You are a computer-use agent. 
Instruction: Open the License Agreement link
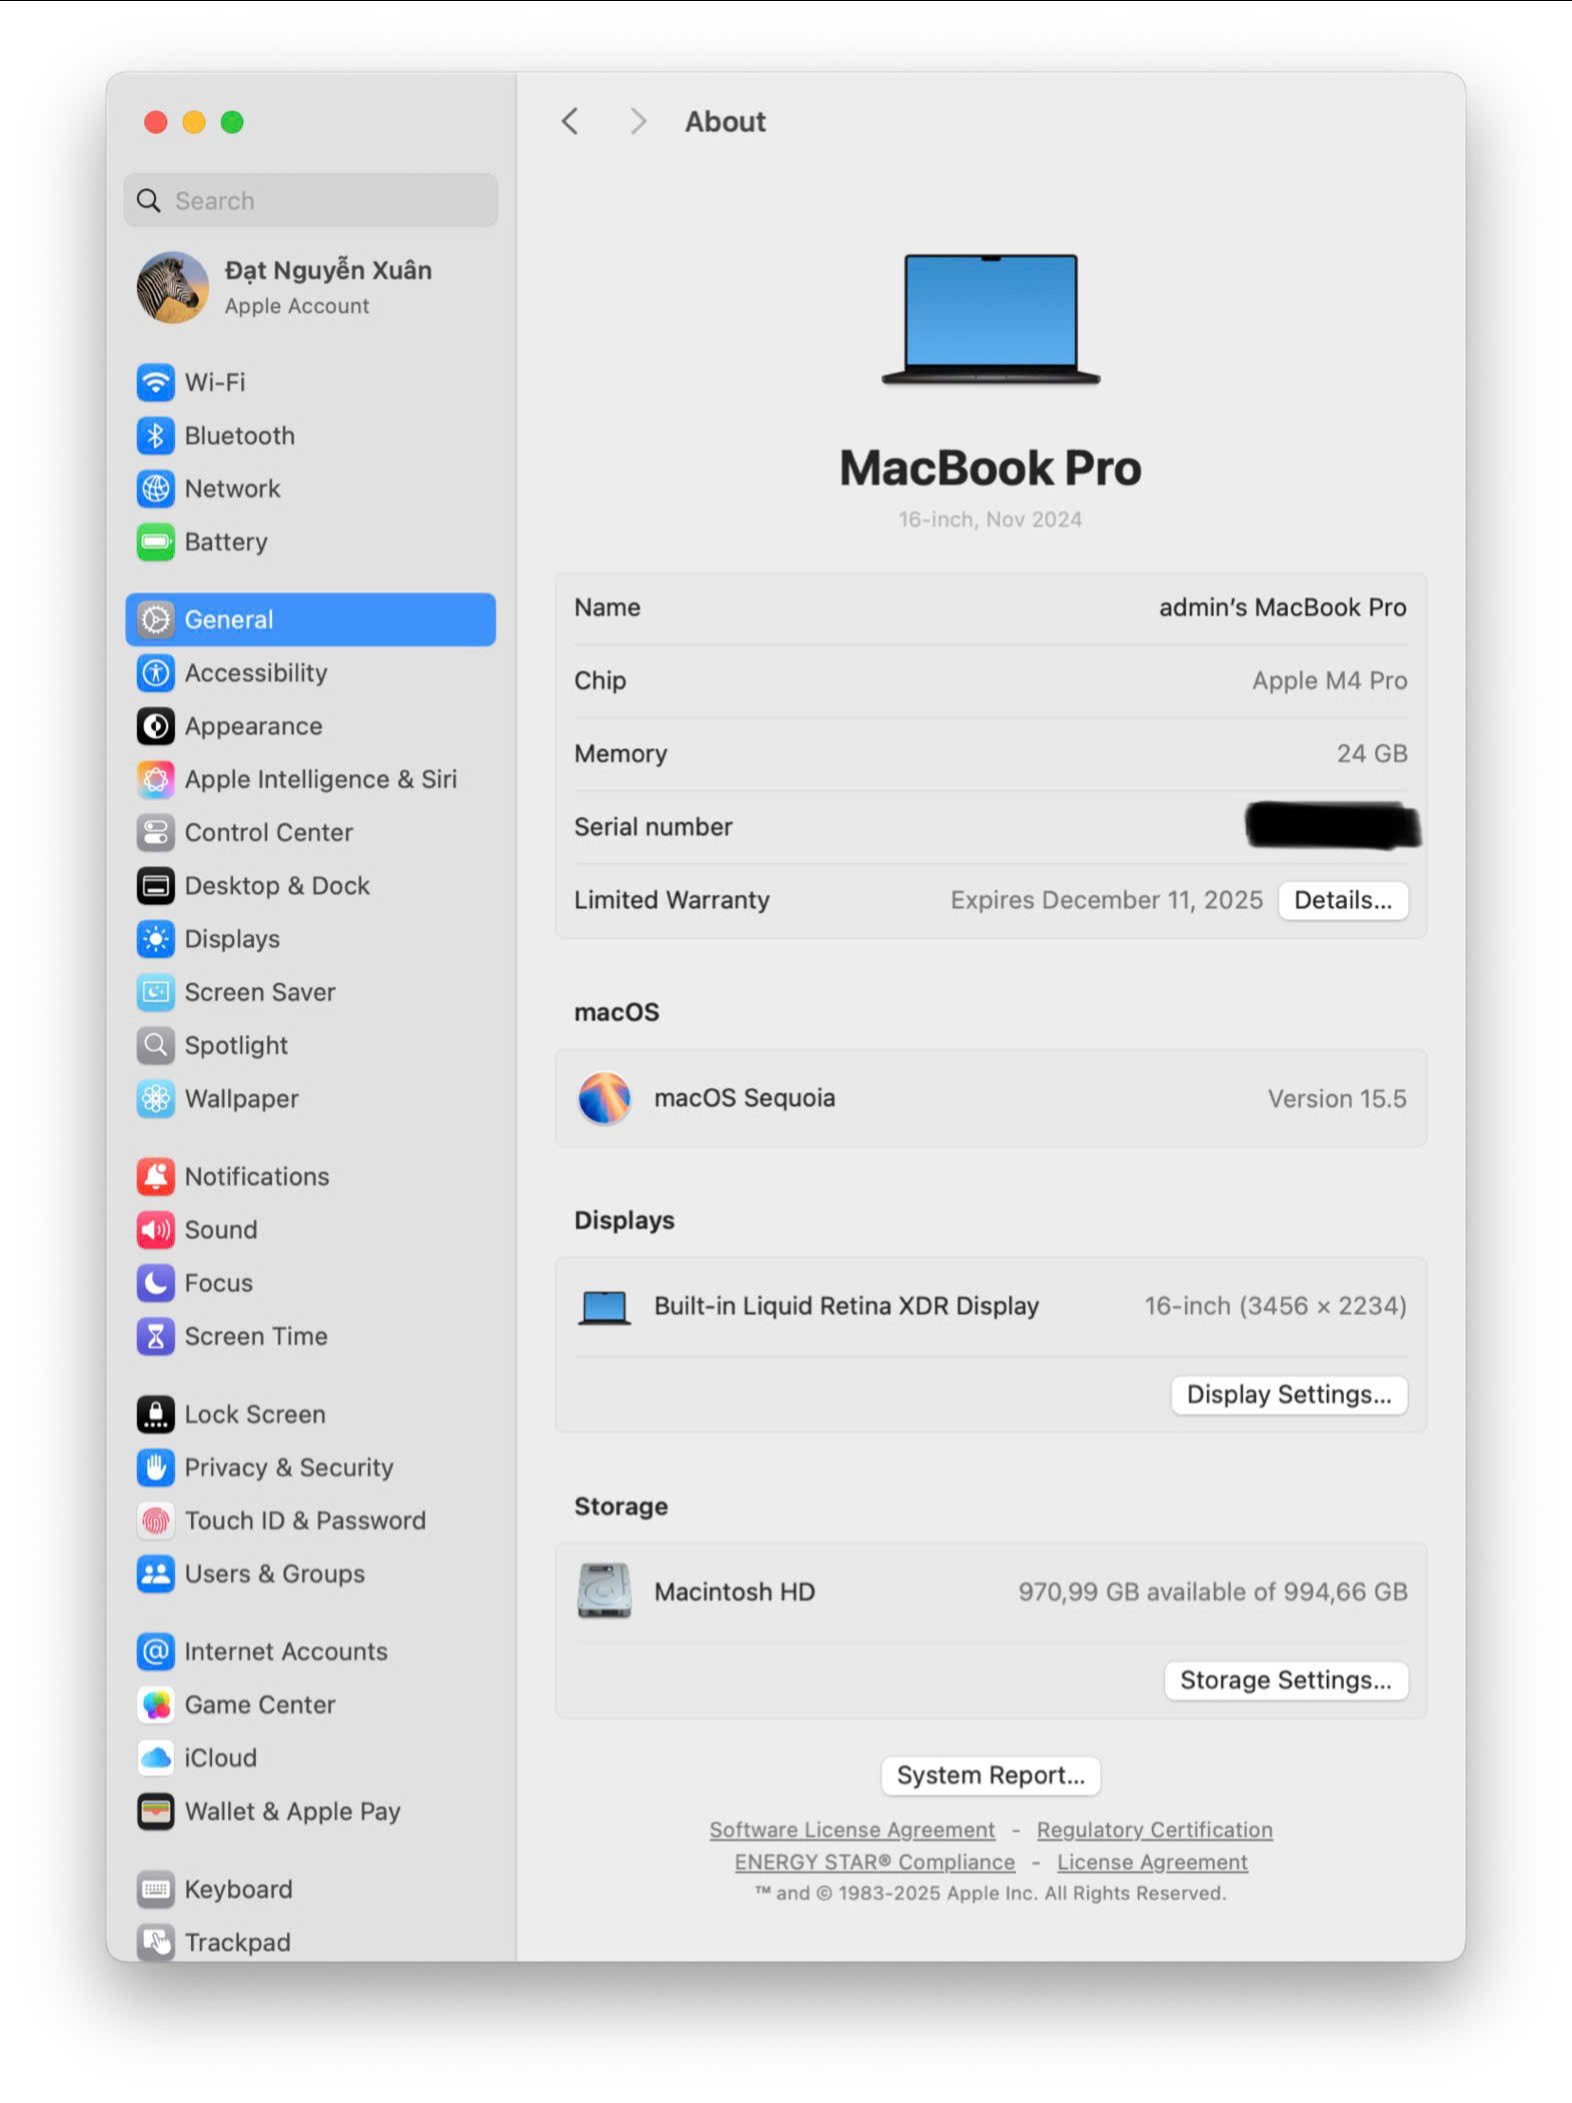pyautogui.click(x=1152, y=1862)
